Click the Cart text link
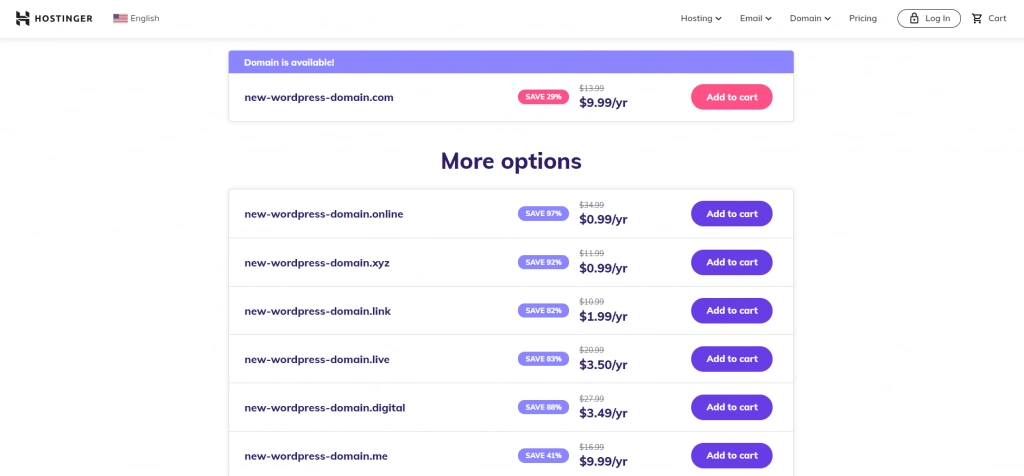The height and width of the screenshot is (476, 1024). click(997, 18)
